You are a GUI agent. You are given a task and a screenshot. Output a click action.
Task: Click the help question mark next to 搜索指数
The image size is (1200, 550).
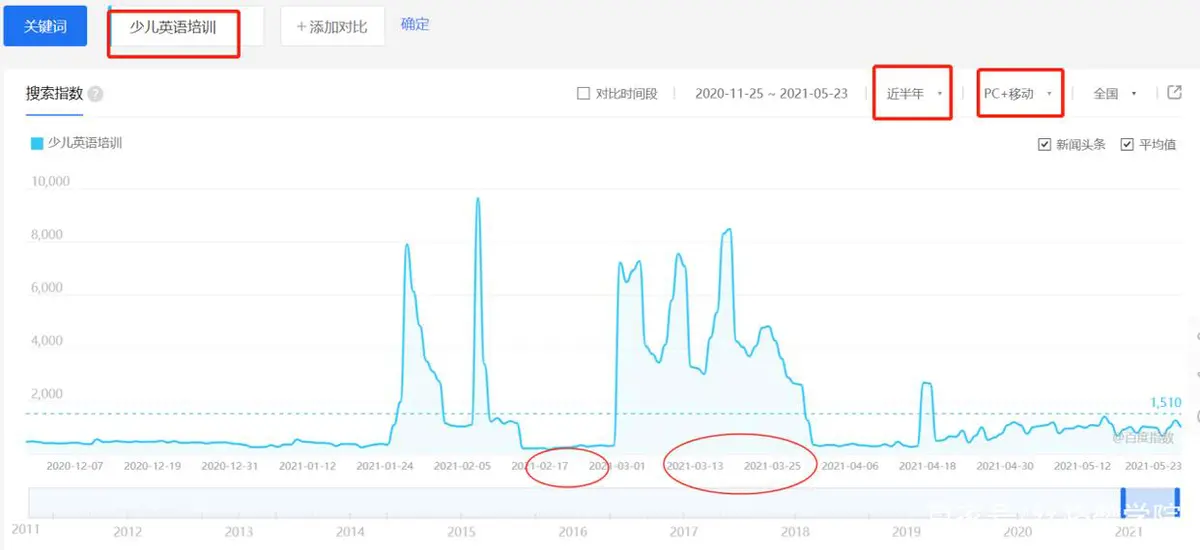[x=95, y=95]
